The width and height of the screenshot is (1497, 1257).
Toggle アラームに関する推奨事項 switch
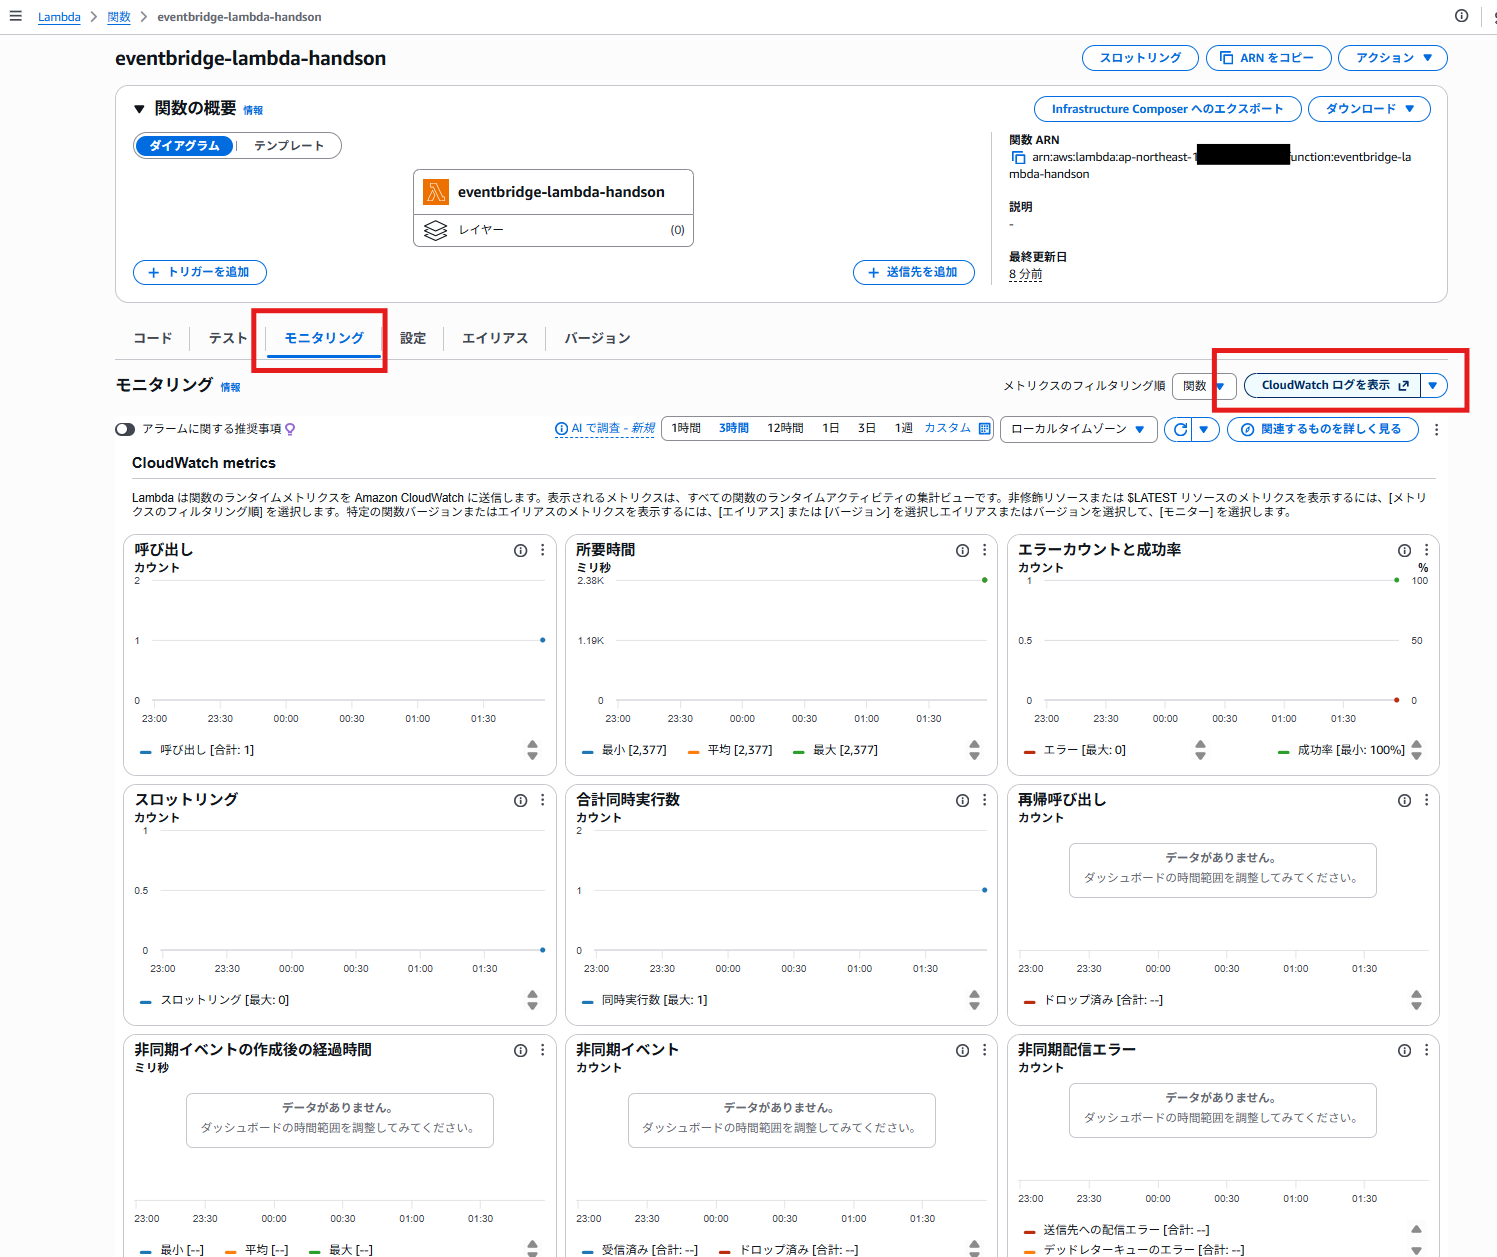[125, 429]
